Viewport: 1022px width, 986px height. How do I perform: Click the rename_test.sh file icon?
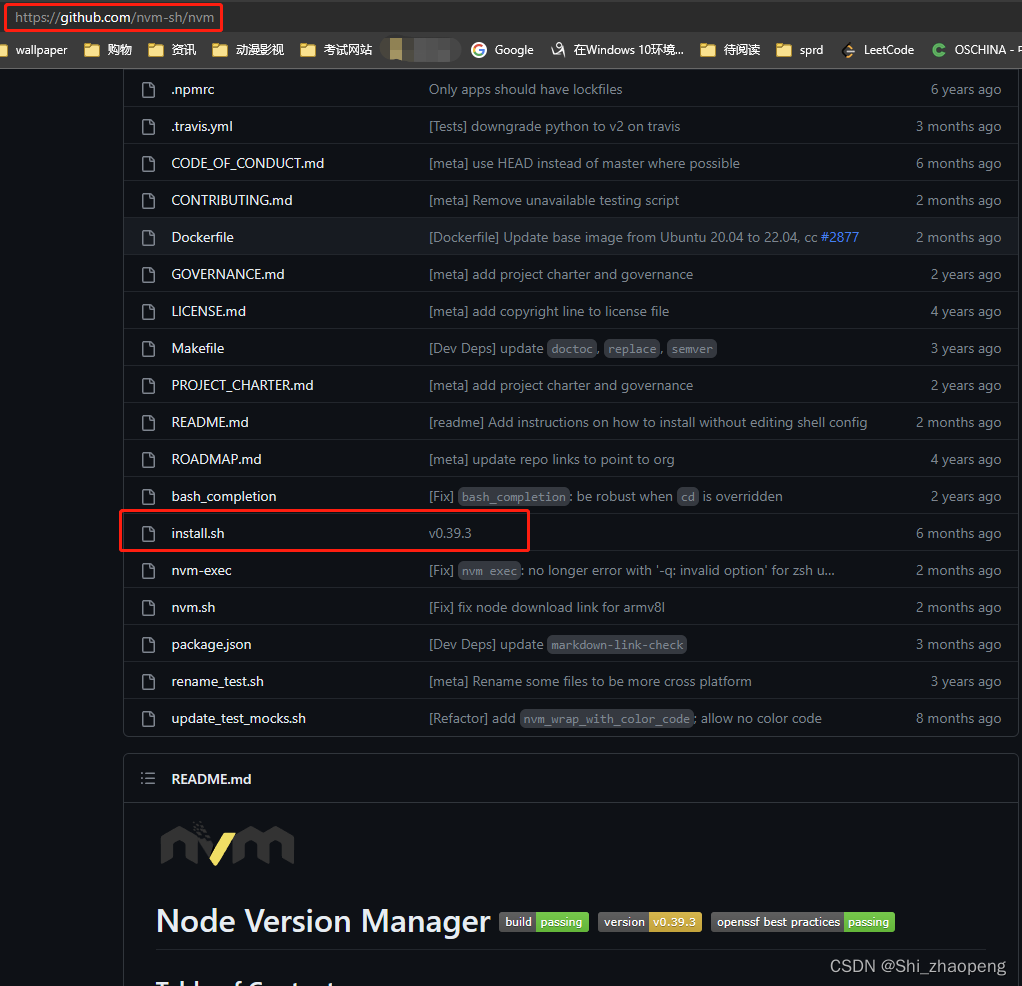pyautogui.click(x=149, y=682)
